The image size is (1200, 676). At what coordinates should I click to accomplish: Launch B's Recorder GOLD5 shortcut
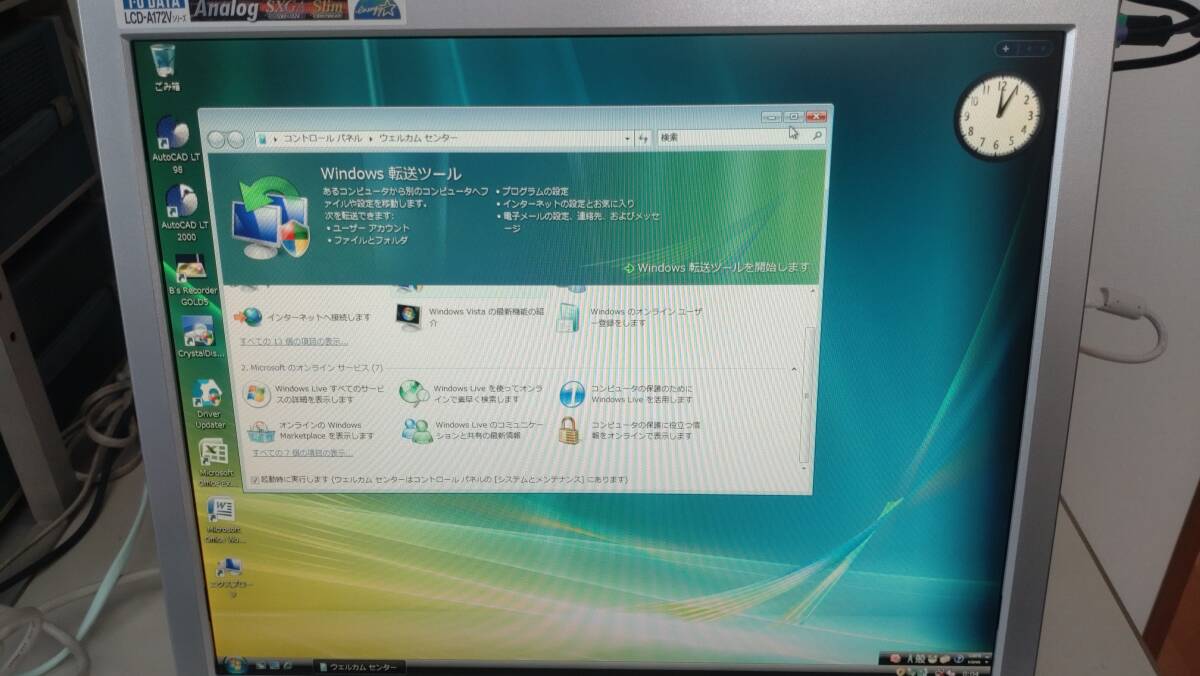tap(192, 280)
